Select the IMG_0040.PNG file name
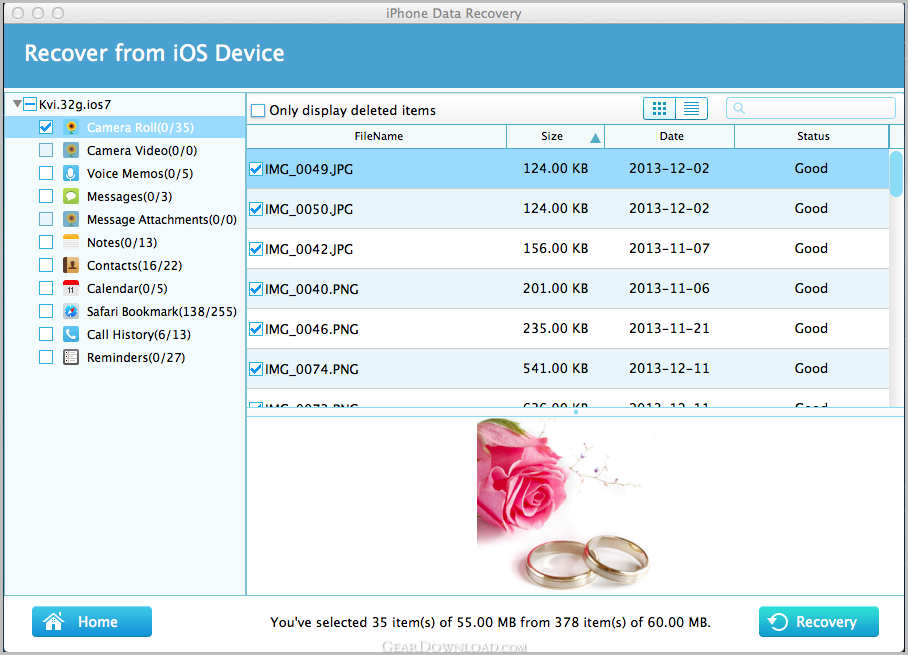Screen dimensions: 908x655 (312, 290)
